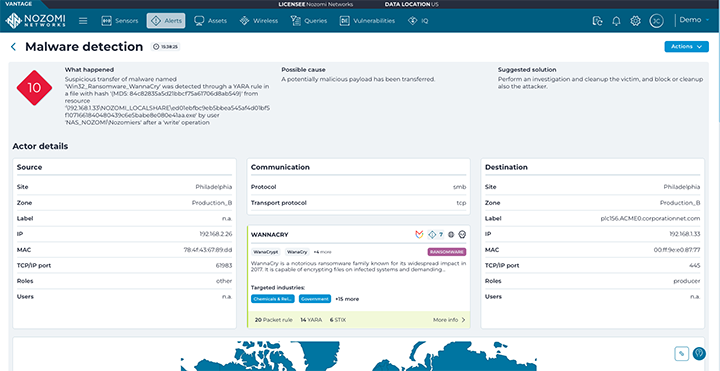720x371 pixels.
Task: Open the help button near the map
Action: tap(699, 354)
